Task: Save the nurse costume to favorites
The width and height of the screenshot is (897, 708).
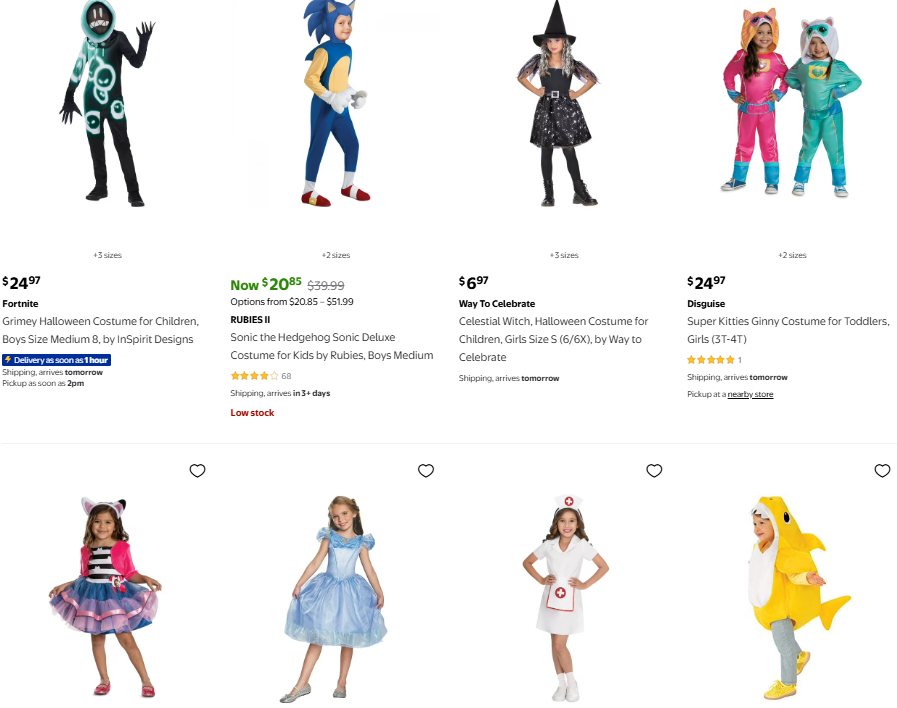Action: pos(654,471)
